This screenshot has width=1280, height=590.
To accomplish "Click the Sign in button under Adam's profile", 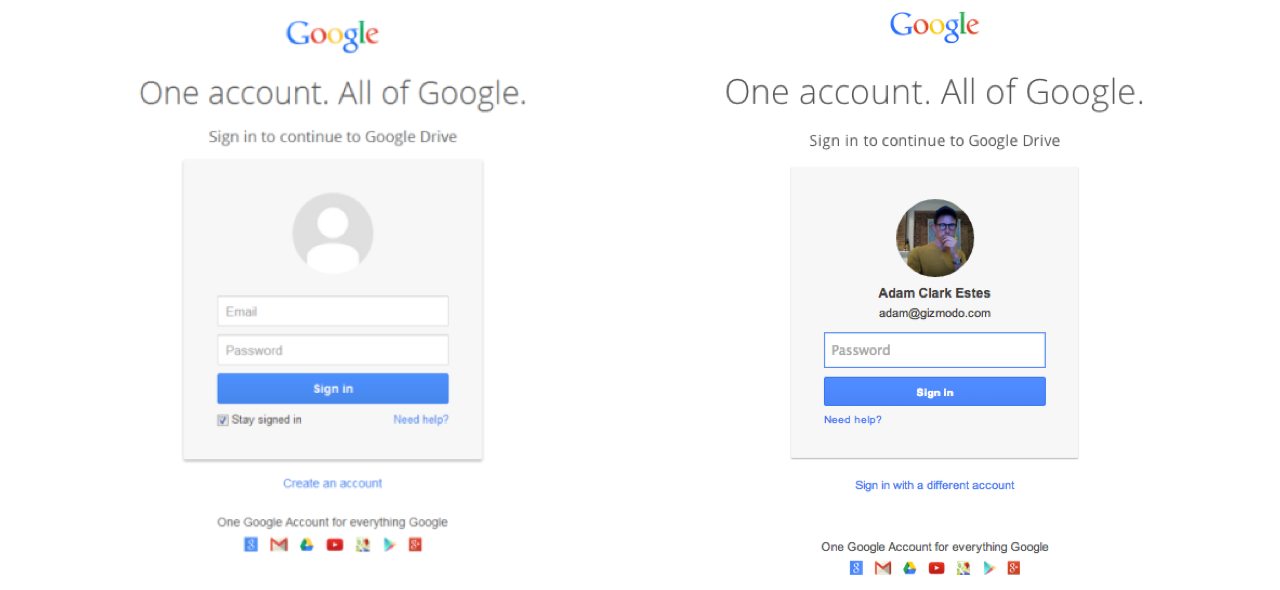I will [x=935, y=392].
